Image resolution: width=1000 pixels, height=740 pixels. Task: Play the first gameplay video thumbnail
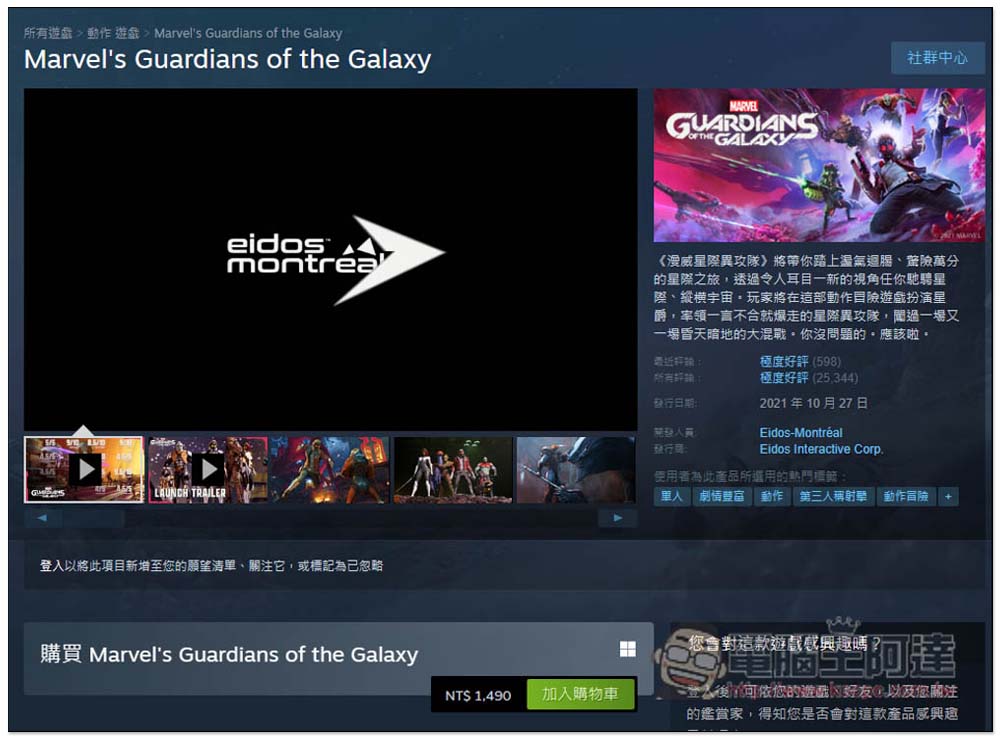(x=84, y=470)
